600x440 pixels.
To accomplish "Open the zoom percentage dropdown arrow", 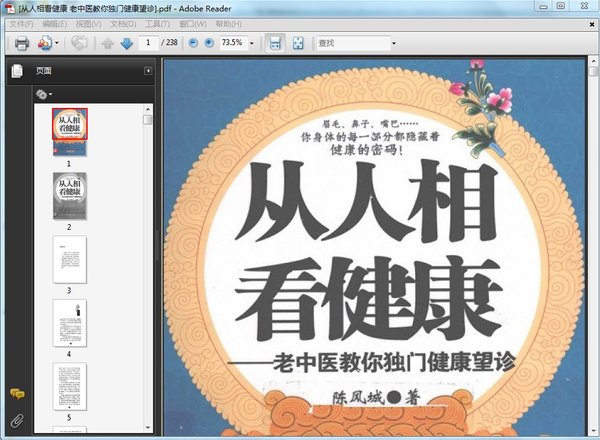I will 252,43.
